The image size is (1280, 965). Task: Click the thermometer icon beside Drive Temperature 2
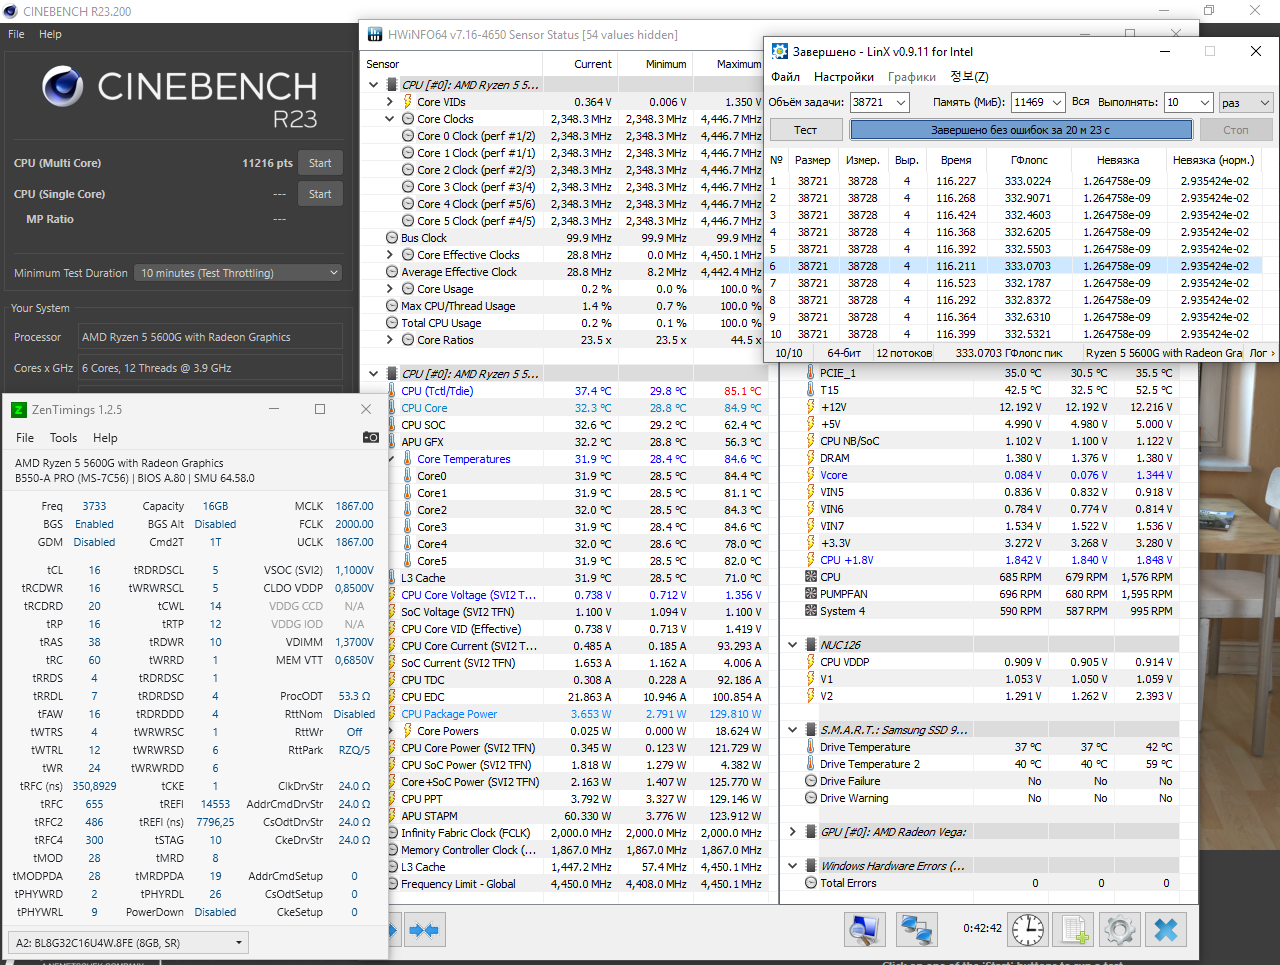pyautogui.click(x=811, y=764)
